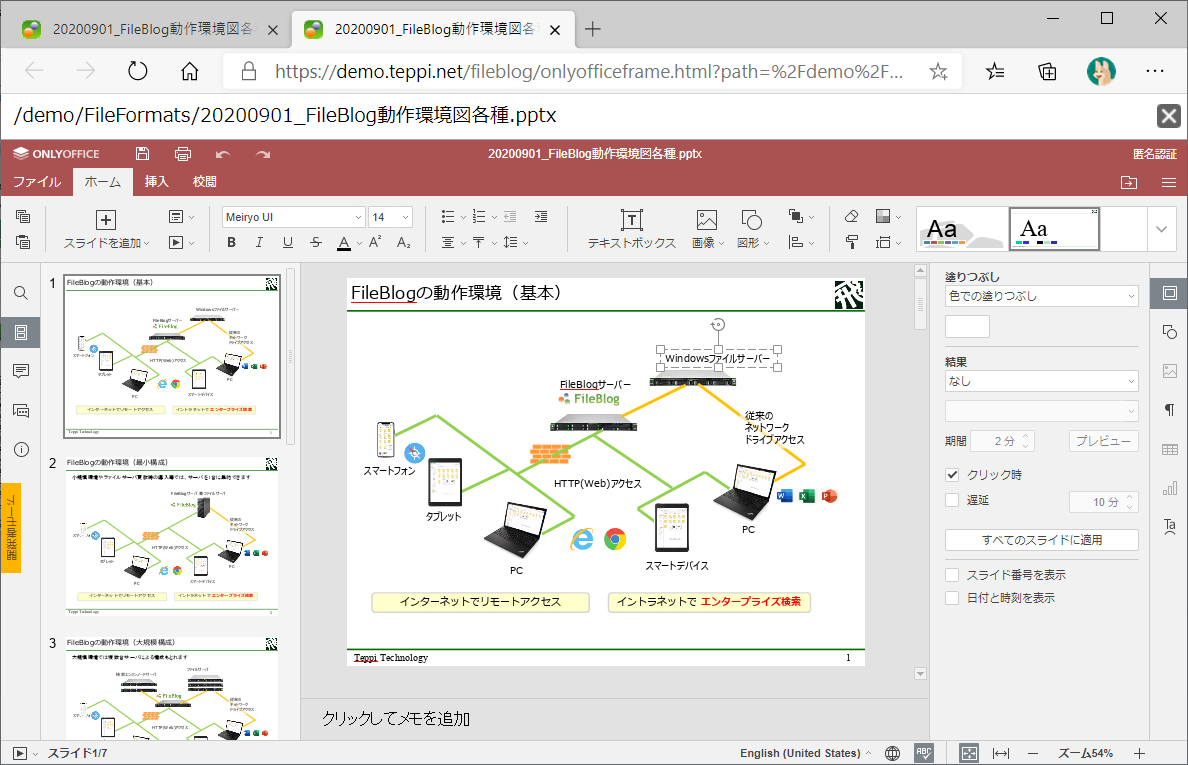Open the 塗りつぶし fill type dropdown
This screenshot has width=1188, height=765.
click(x=1042, y=296)
